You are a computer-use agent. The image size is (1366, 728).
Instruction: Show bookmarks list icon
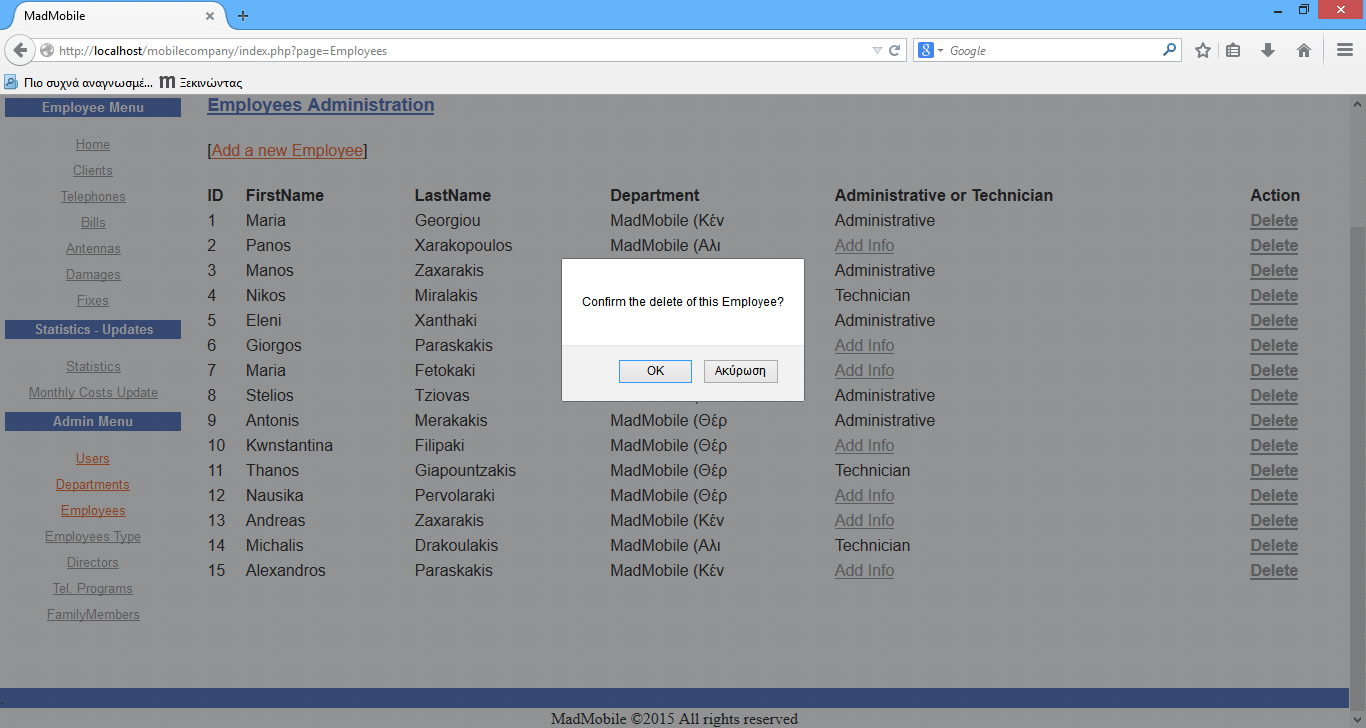coord(1233,50)
